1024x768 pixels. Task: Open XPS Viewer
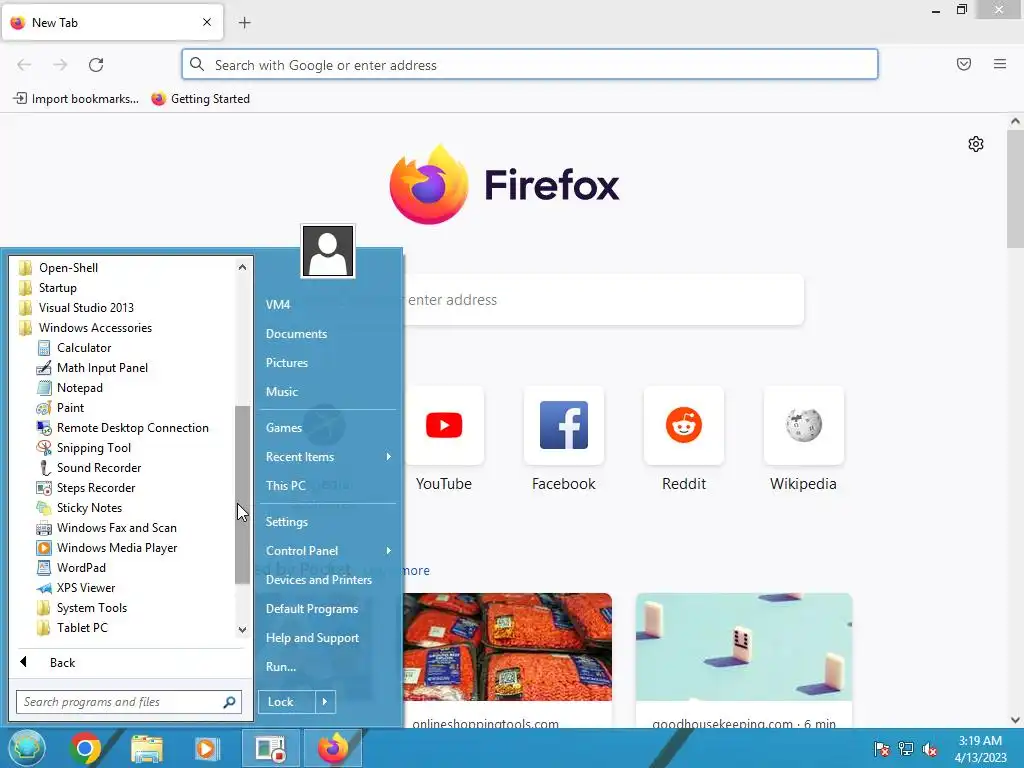[x=76, y=588]
